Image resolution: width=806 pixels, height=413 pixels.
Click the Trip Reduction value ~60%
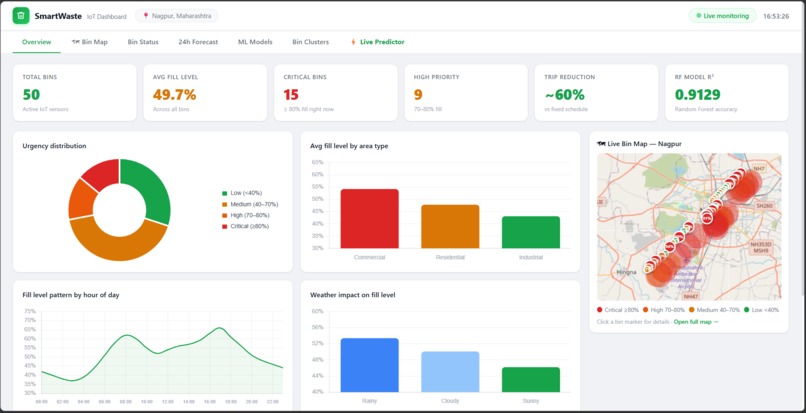pyautogui.click(x=564, y=95)
